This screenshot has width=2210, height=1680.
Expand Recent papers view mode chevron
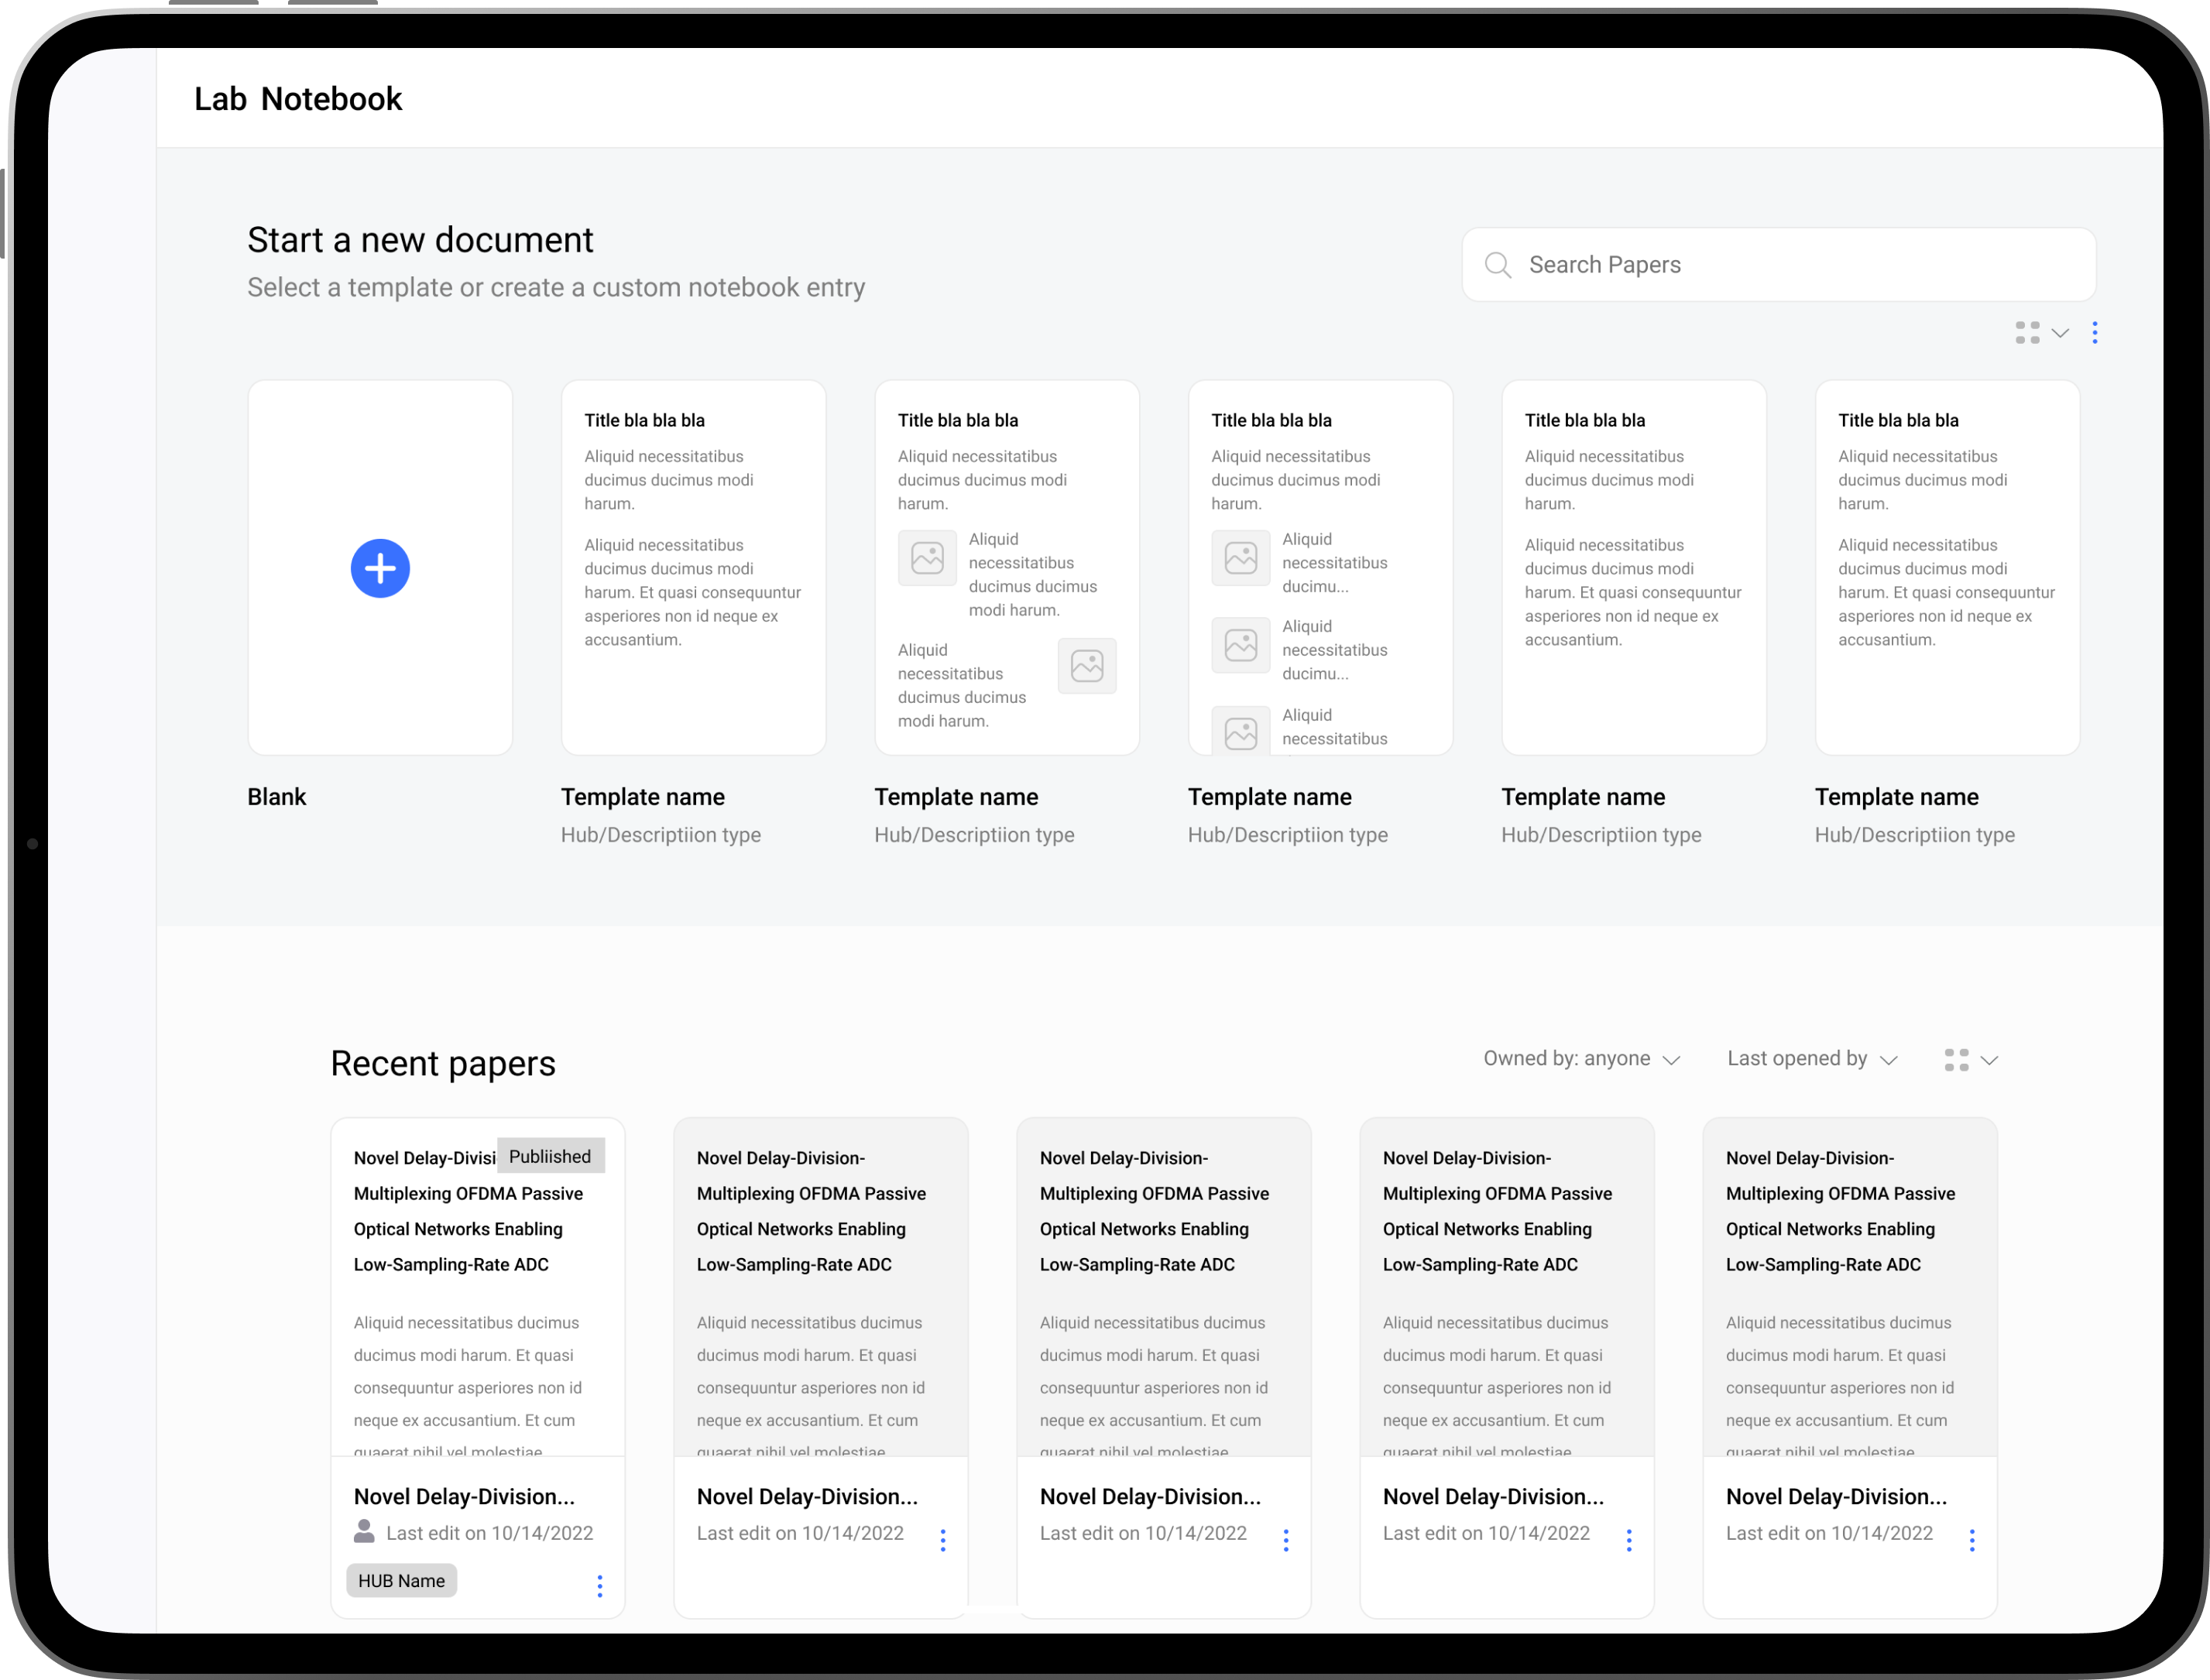click(x=1989, y=1060)
